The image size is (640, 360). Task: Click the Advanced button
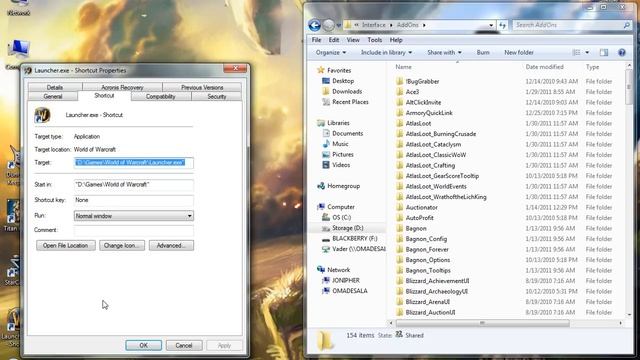171,245
